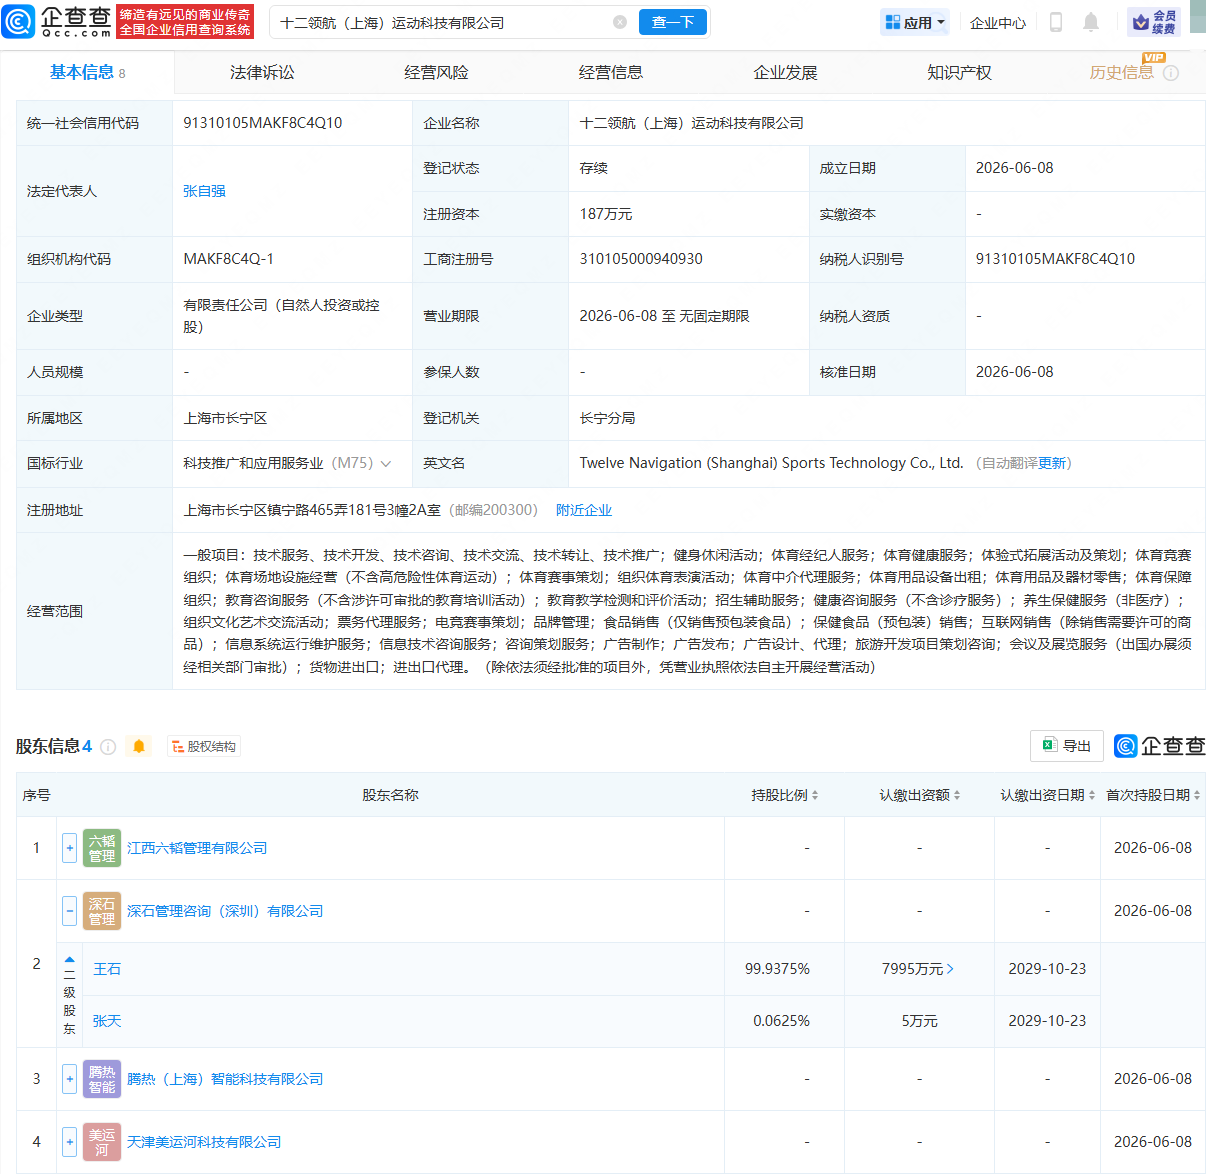The image size is (1206, 1174).
Task: Open sub-shareholder 张天 profile
Action: click(107, 1021)
